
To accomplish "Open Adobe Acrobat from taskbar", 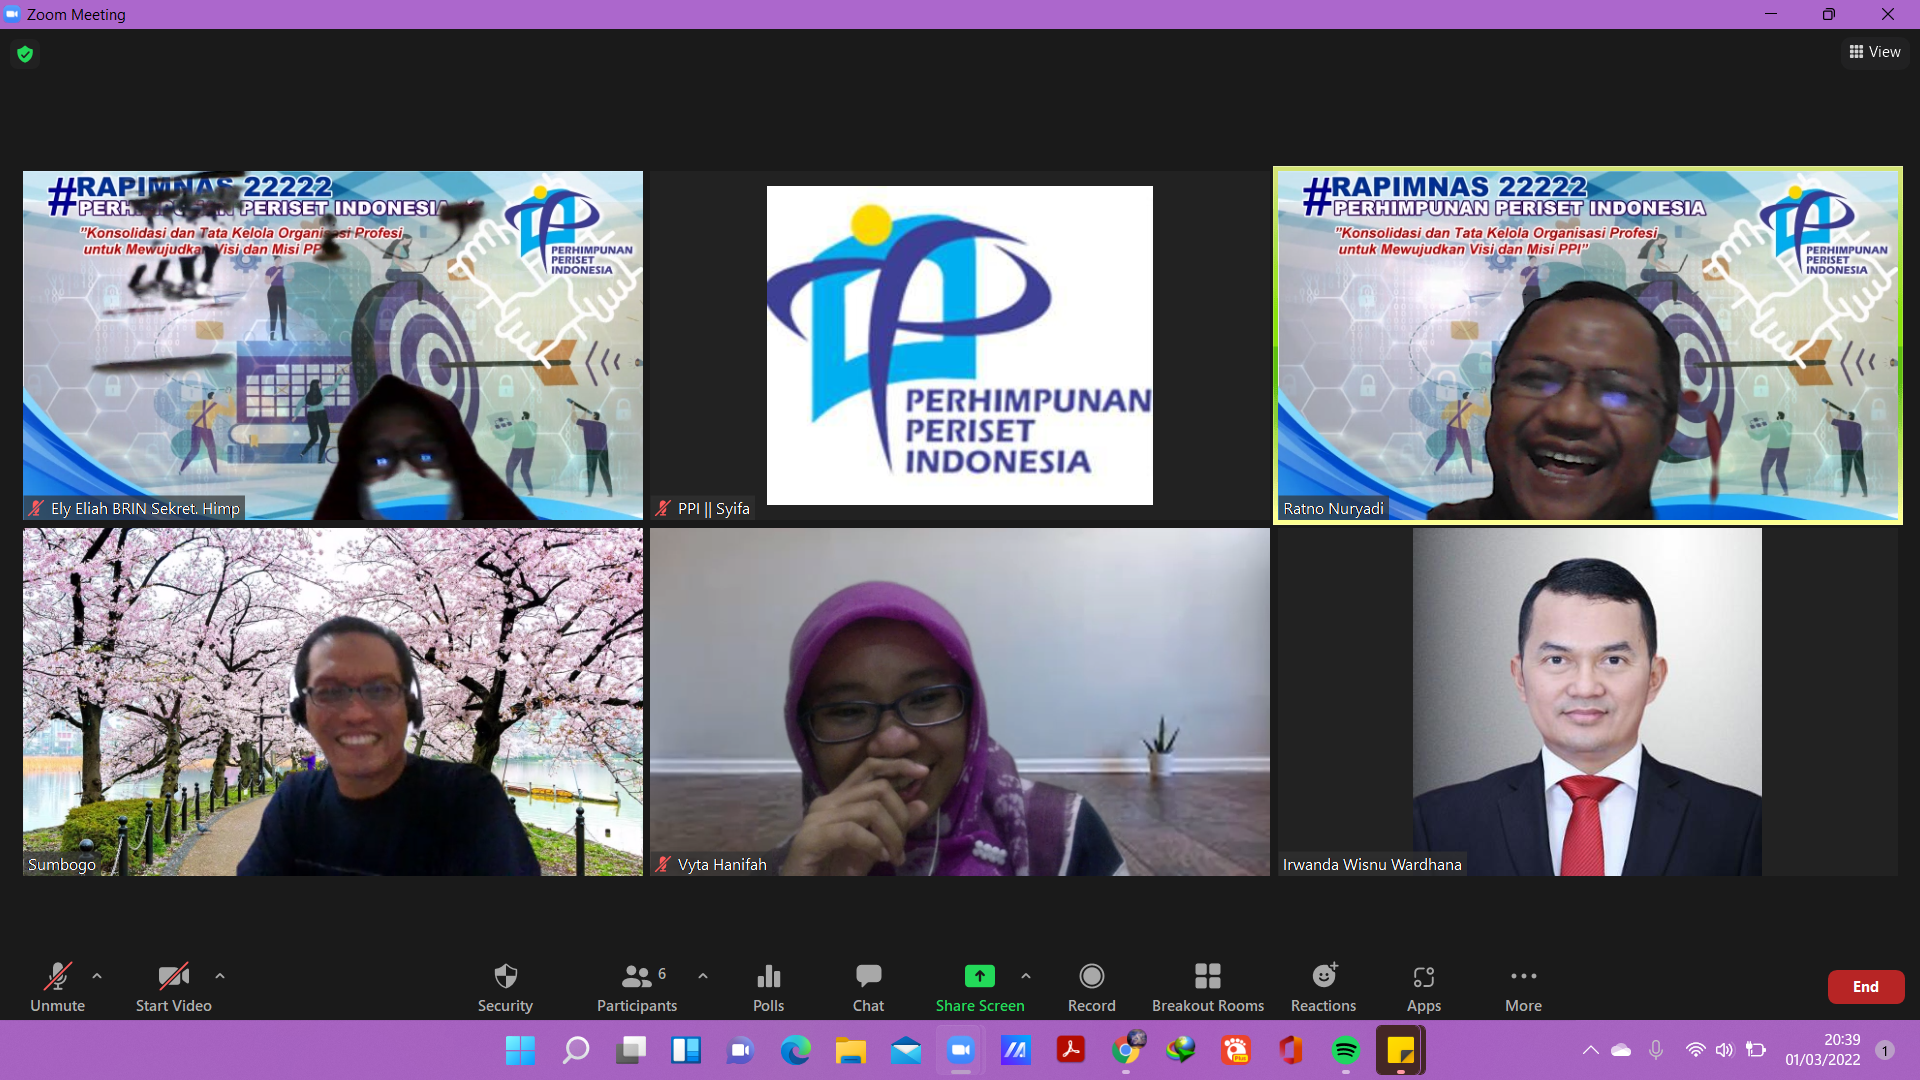I will (x=1071, y=1050).
